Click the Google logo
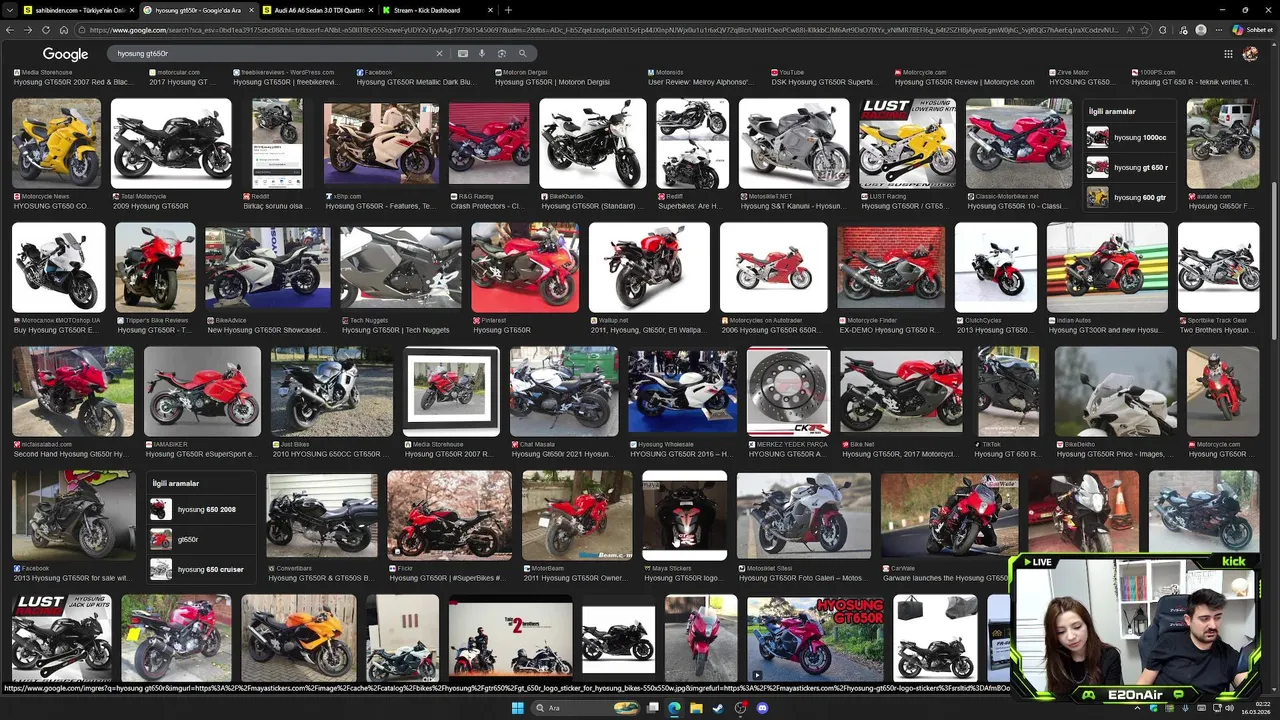 (x=65, y=54)
